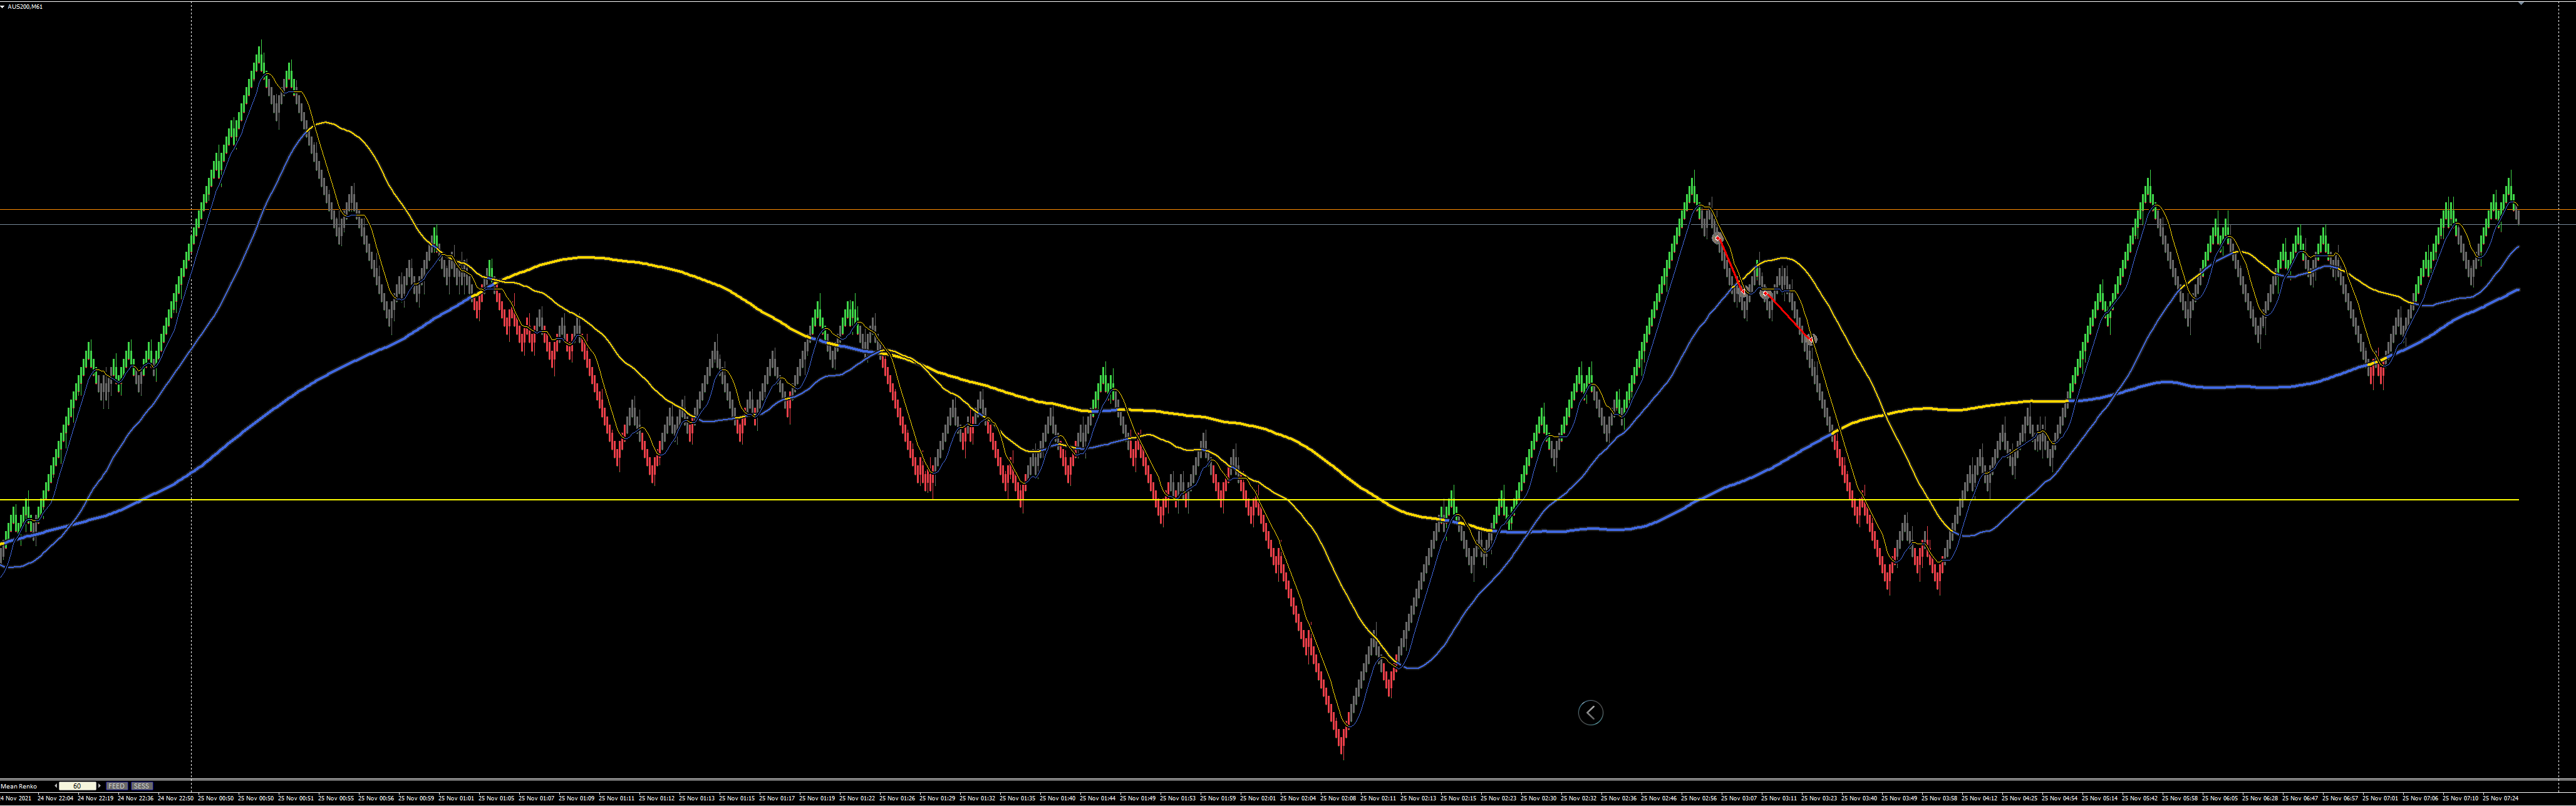Click the AUS200,M61 chart title label
Image resolution: width=2576 pixels, height=806 pixels.
tap(25, 6)
